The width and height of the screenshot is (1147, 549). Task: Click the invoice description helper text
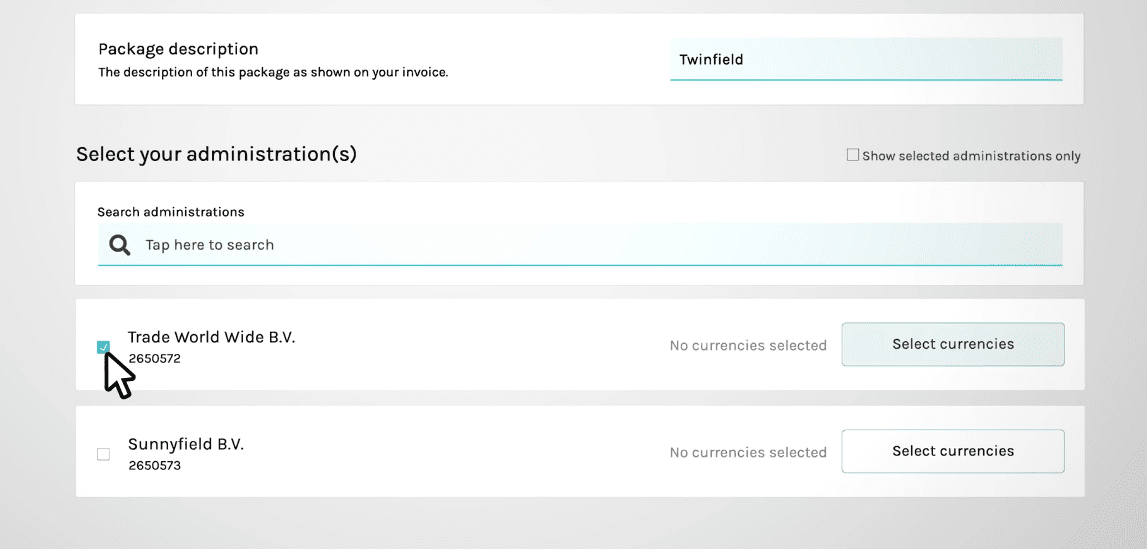coord(273,73)
